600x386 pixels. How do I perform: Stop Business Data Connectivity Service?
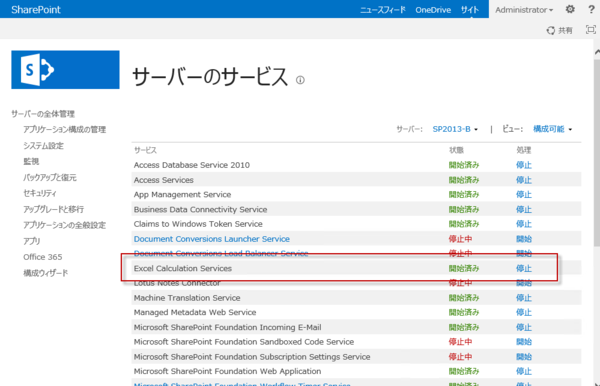[524, 210]
